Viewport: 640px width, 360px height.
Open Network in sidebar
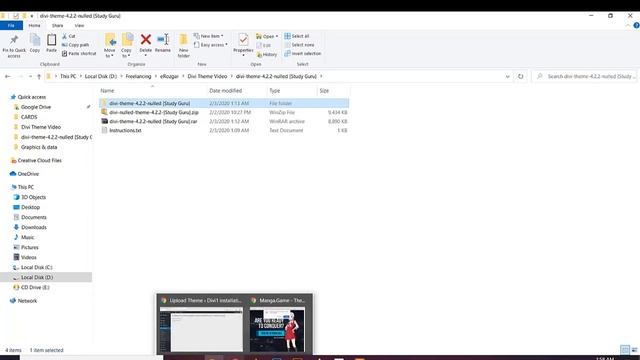(27, 301)
